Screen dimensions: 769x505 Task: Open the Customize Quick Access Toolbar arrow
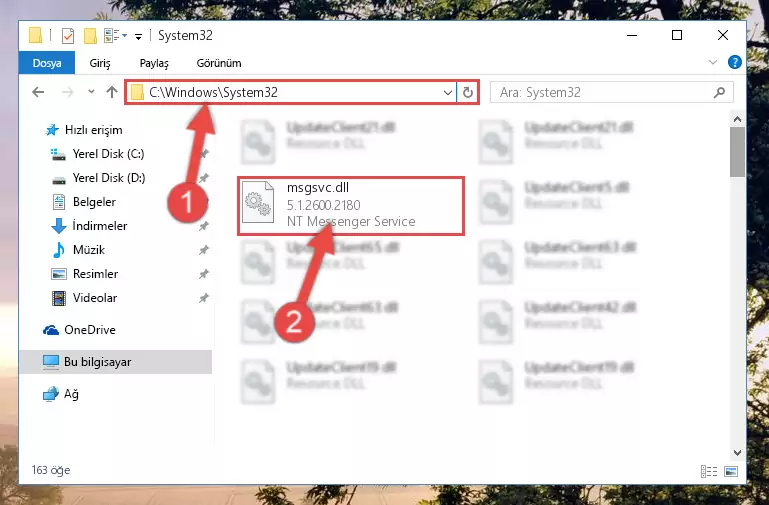pos(138,37)
